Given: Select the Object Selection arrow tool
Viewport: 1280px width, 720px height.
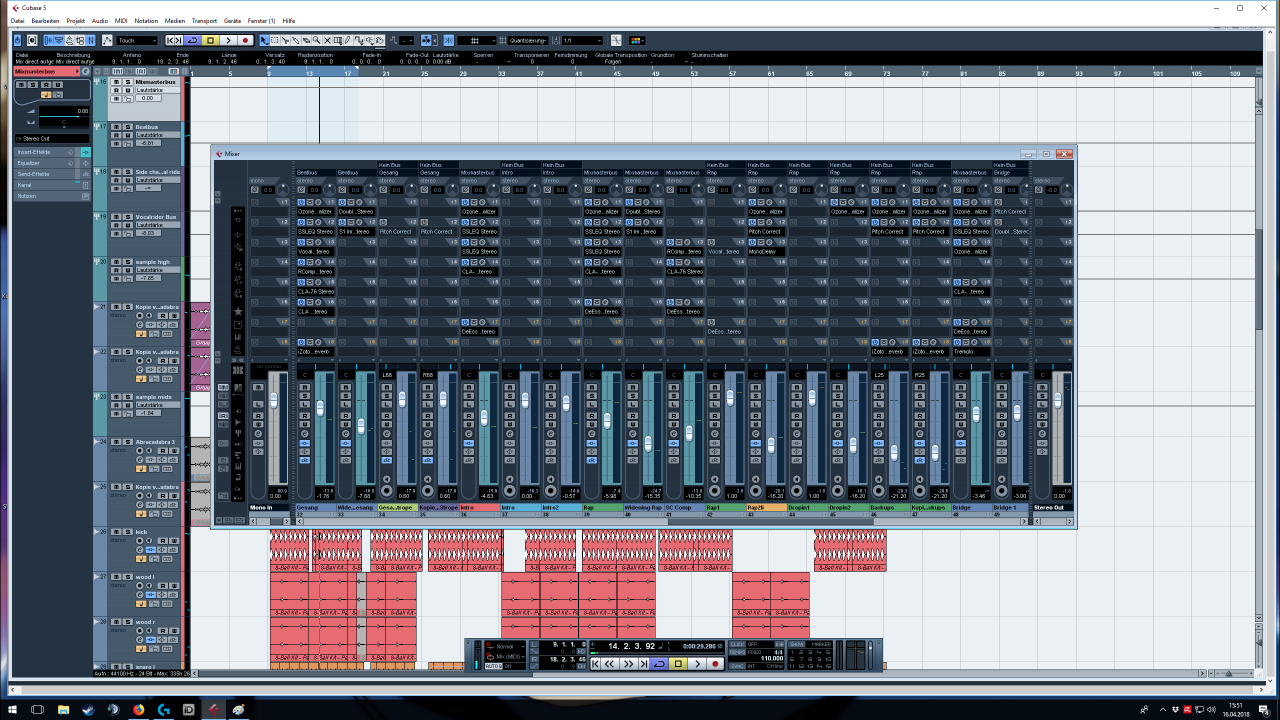Looking at the screenshot, I should point(264,40).
